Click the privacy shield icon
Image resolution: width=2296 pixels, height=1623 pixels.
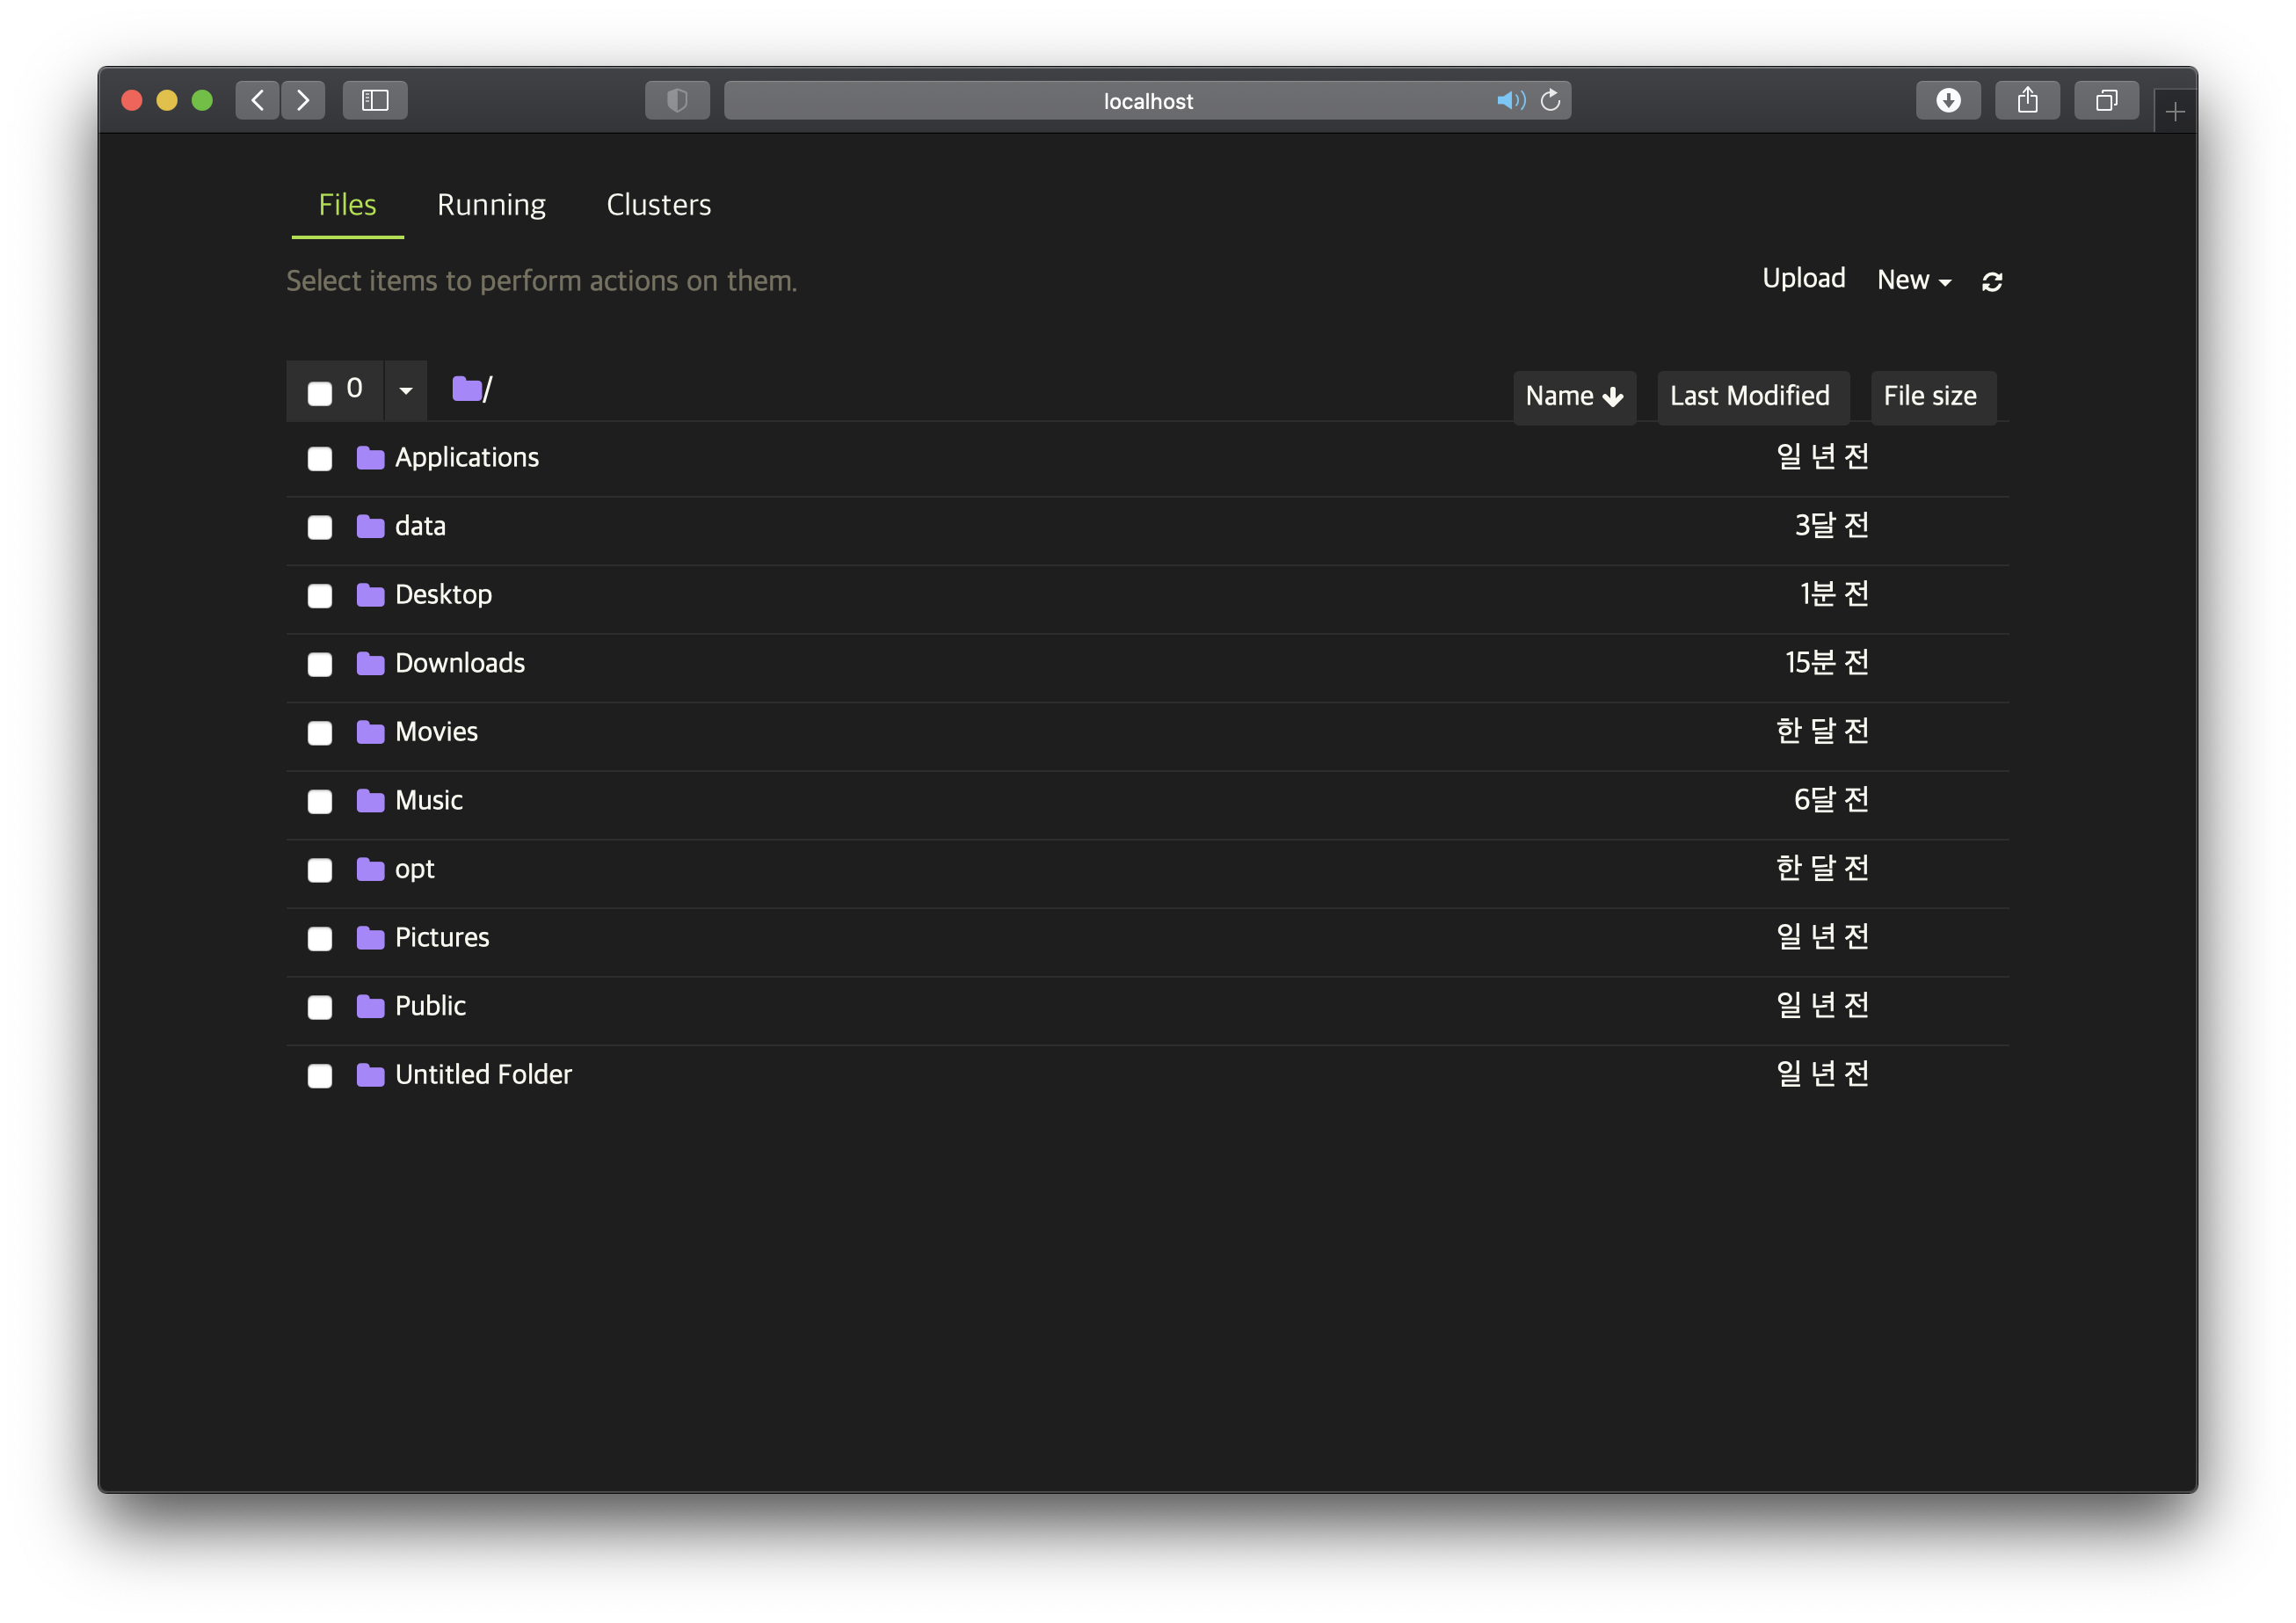point(677,100)
